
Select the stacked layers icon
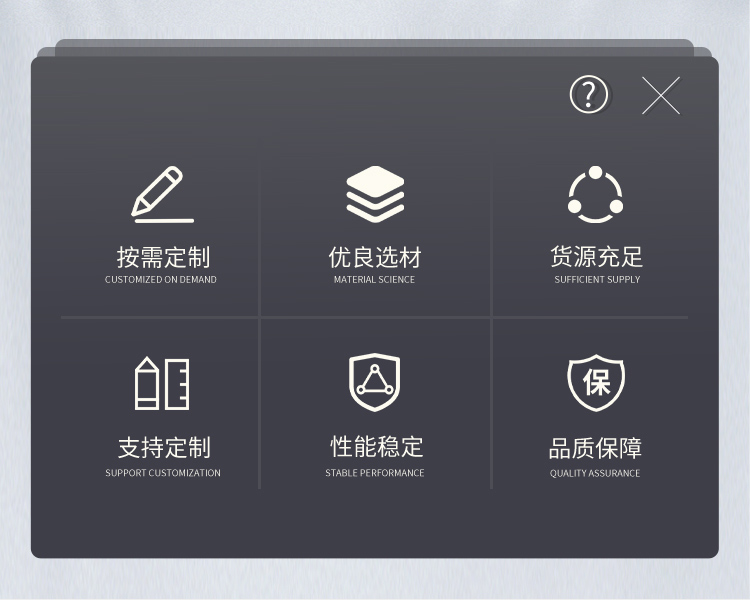(375, 194)
